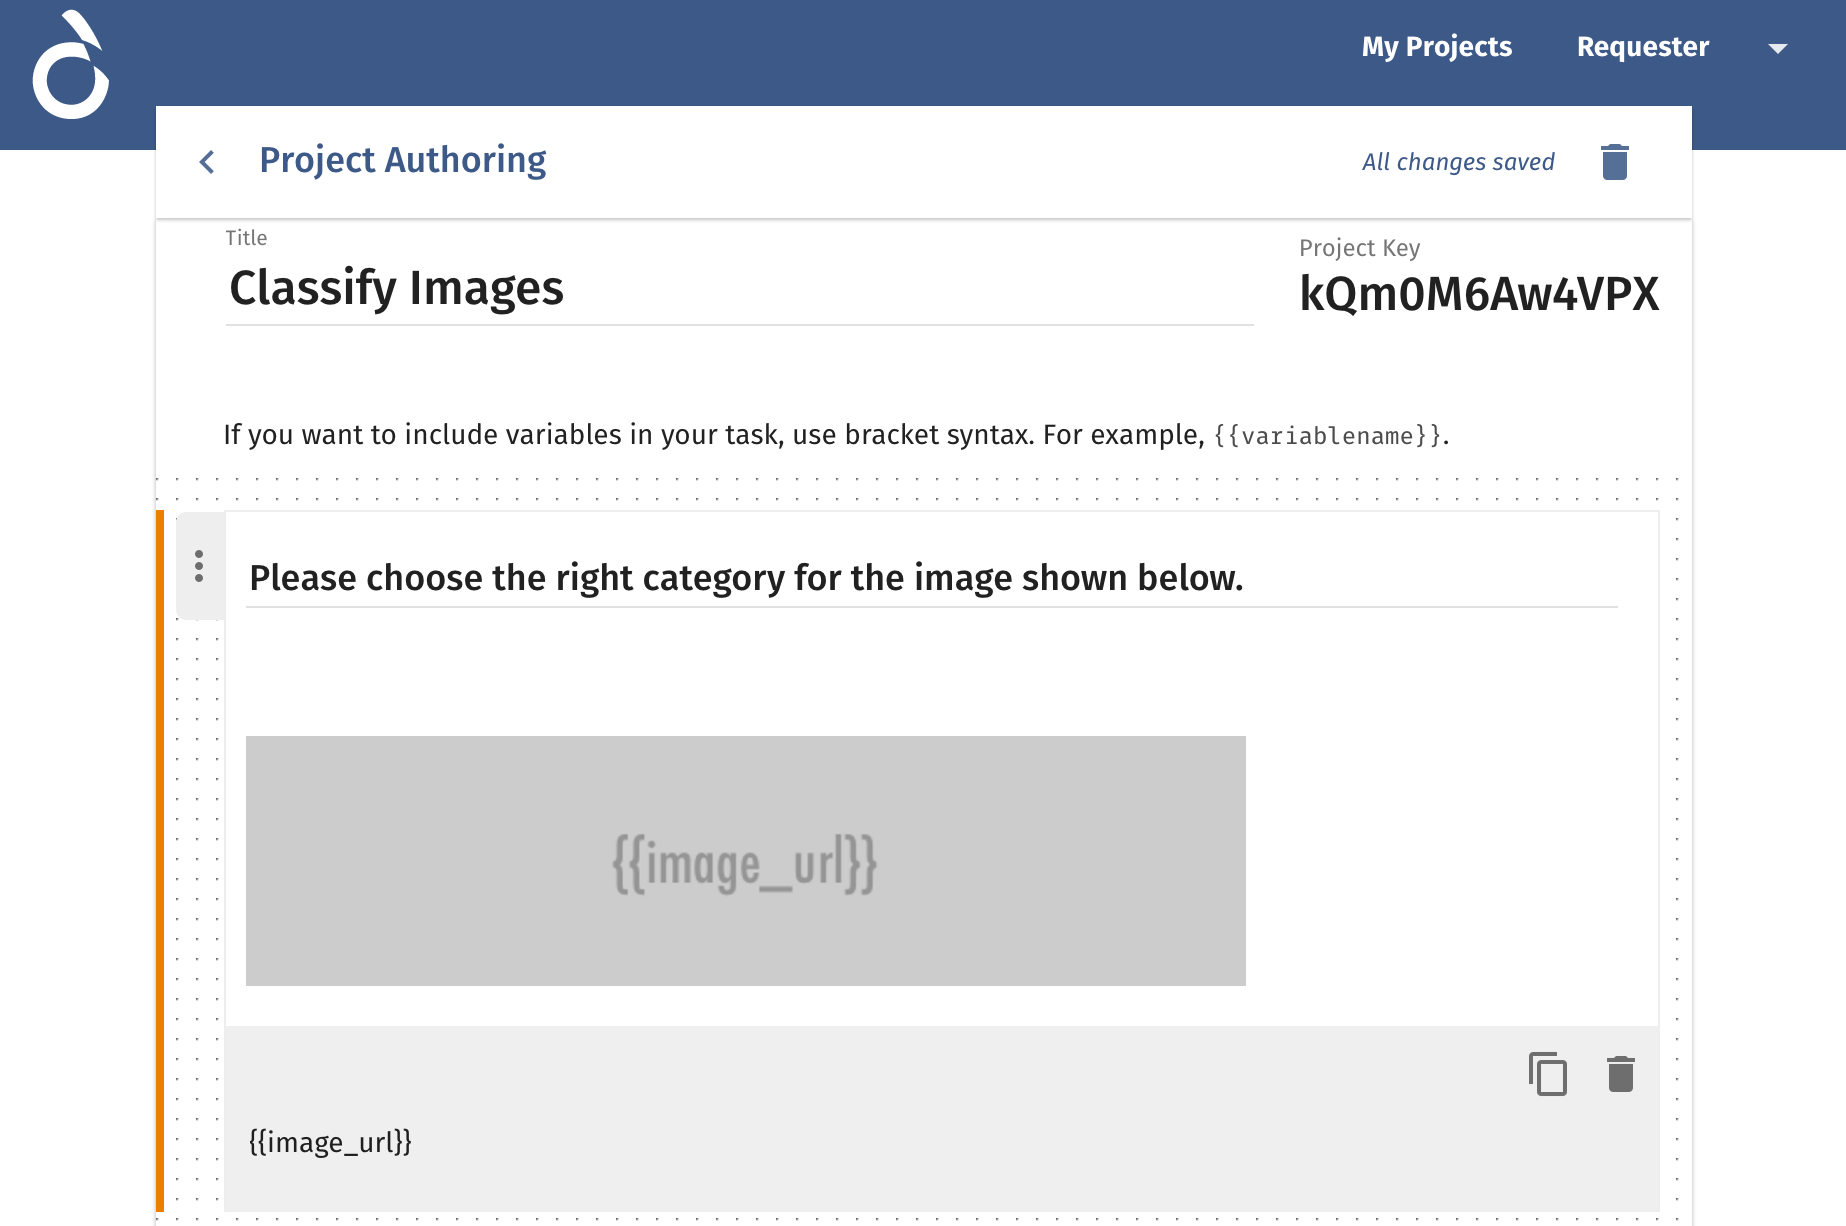The height and width of the screenshot is (1226, 1846).
Task: Click the Project Key label
Action: click(1359, 248)
